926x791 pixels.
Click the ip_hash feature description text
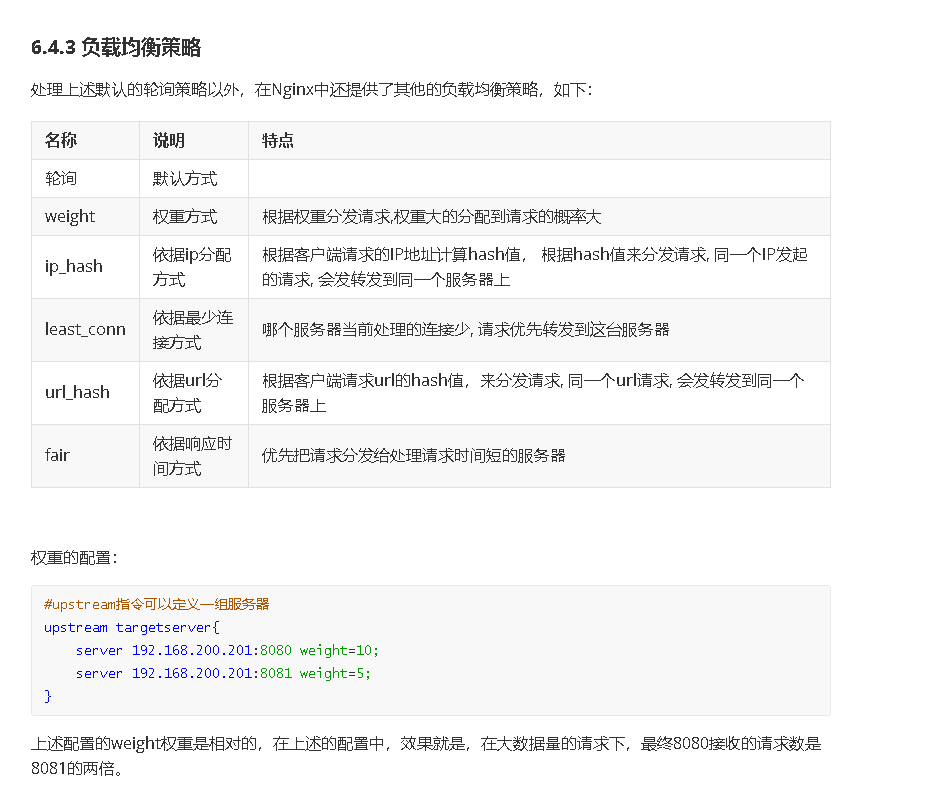tap(534, 267)
